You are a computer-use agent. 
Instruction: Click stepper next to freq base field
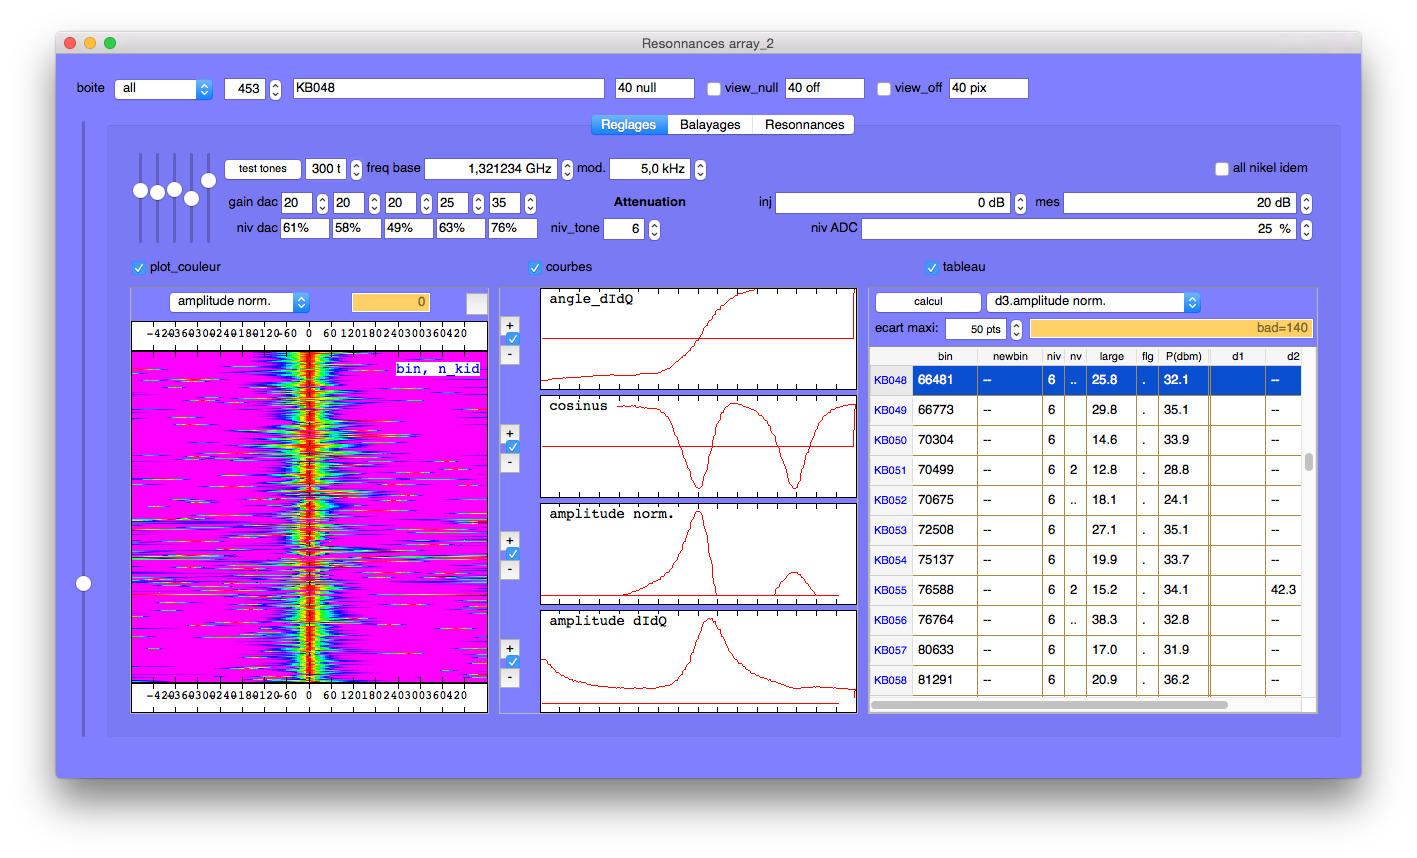(x=567, y=168)
